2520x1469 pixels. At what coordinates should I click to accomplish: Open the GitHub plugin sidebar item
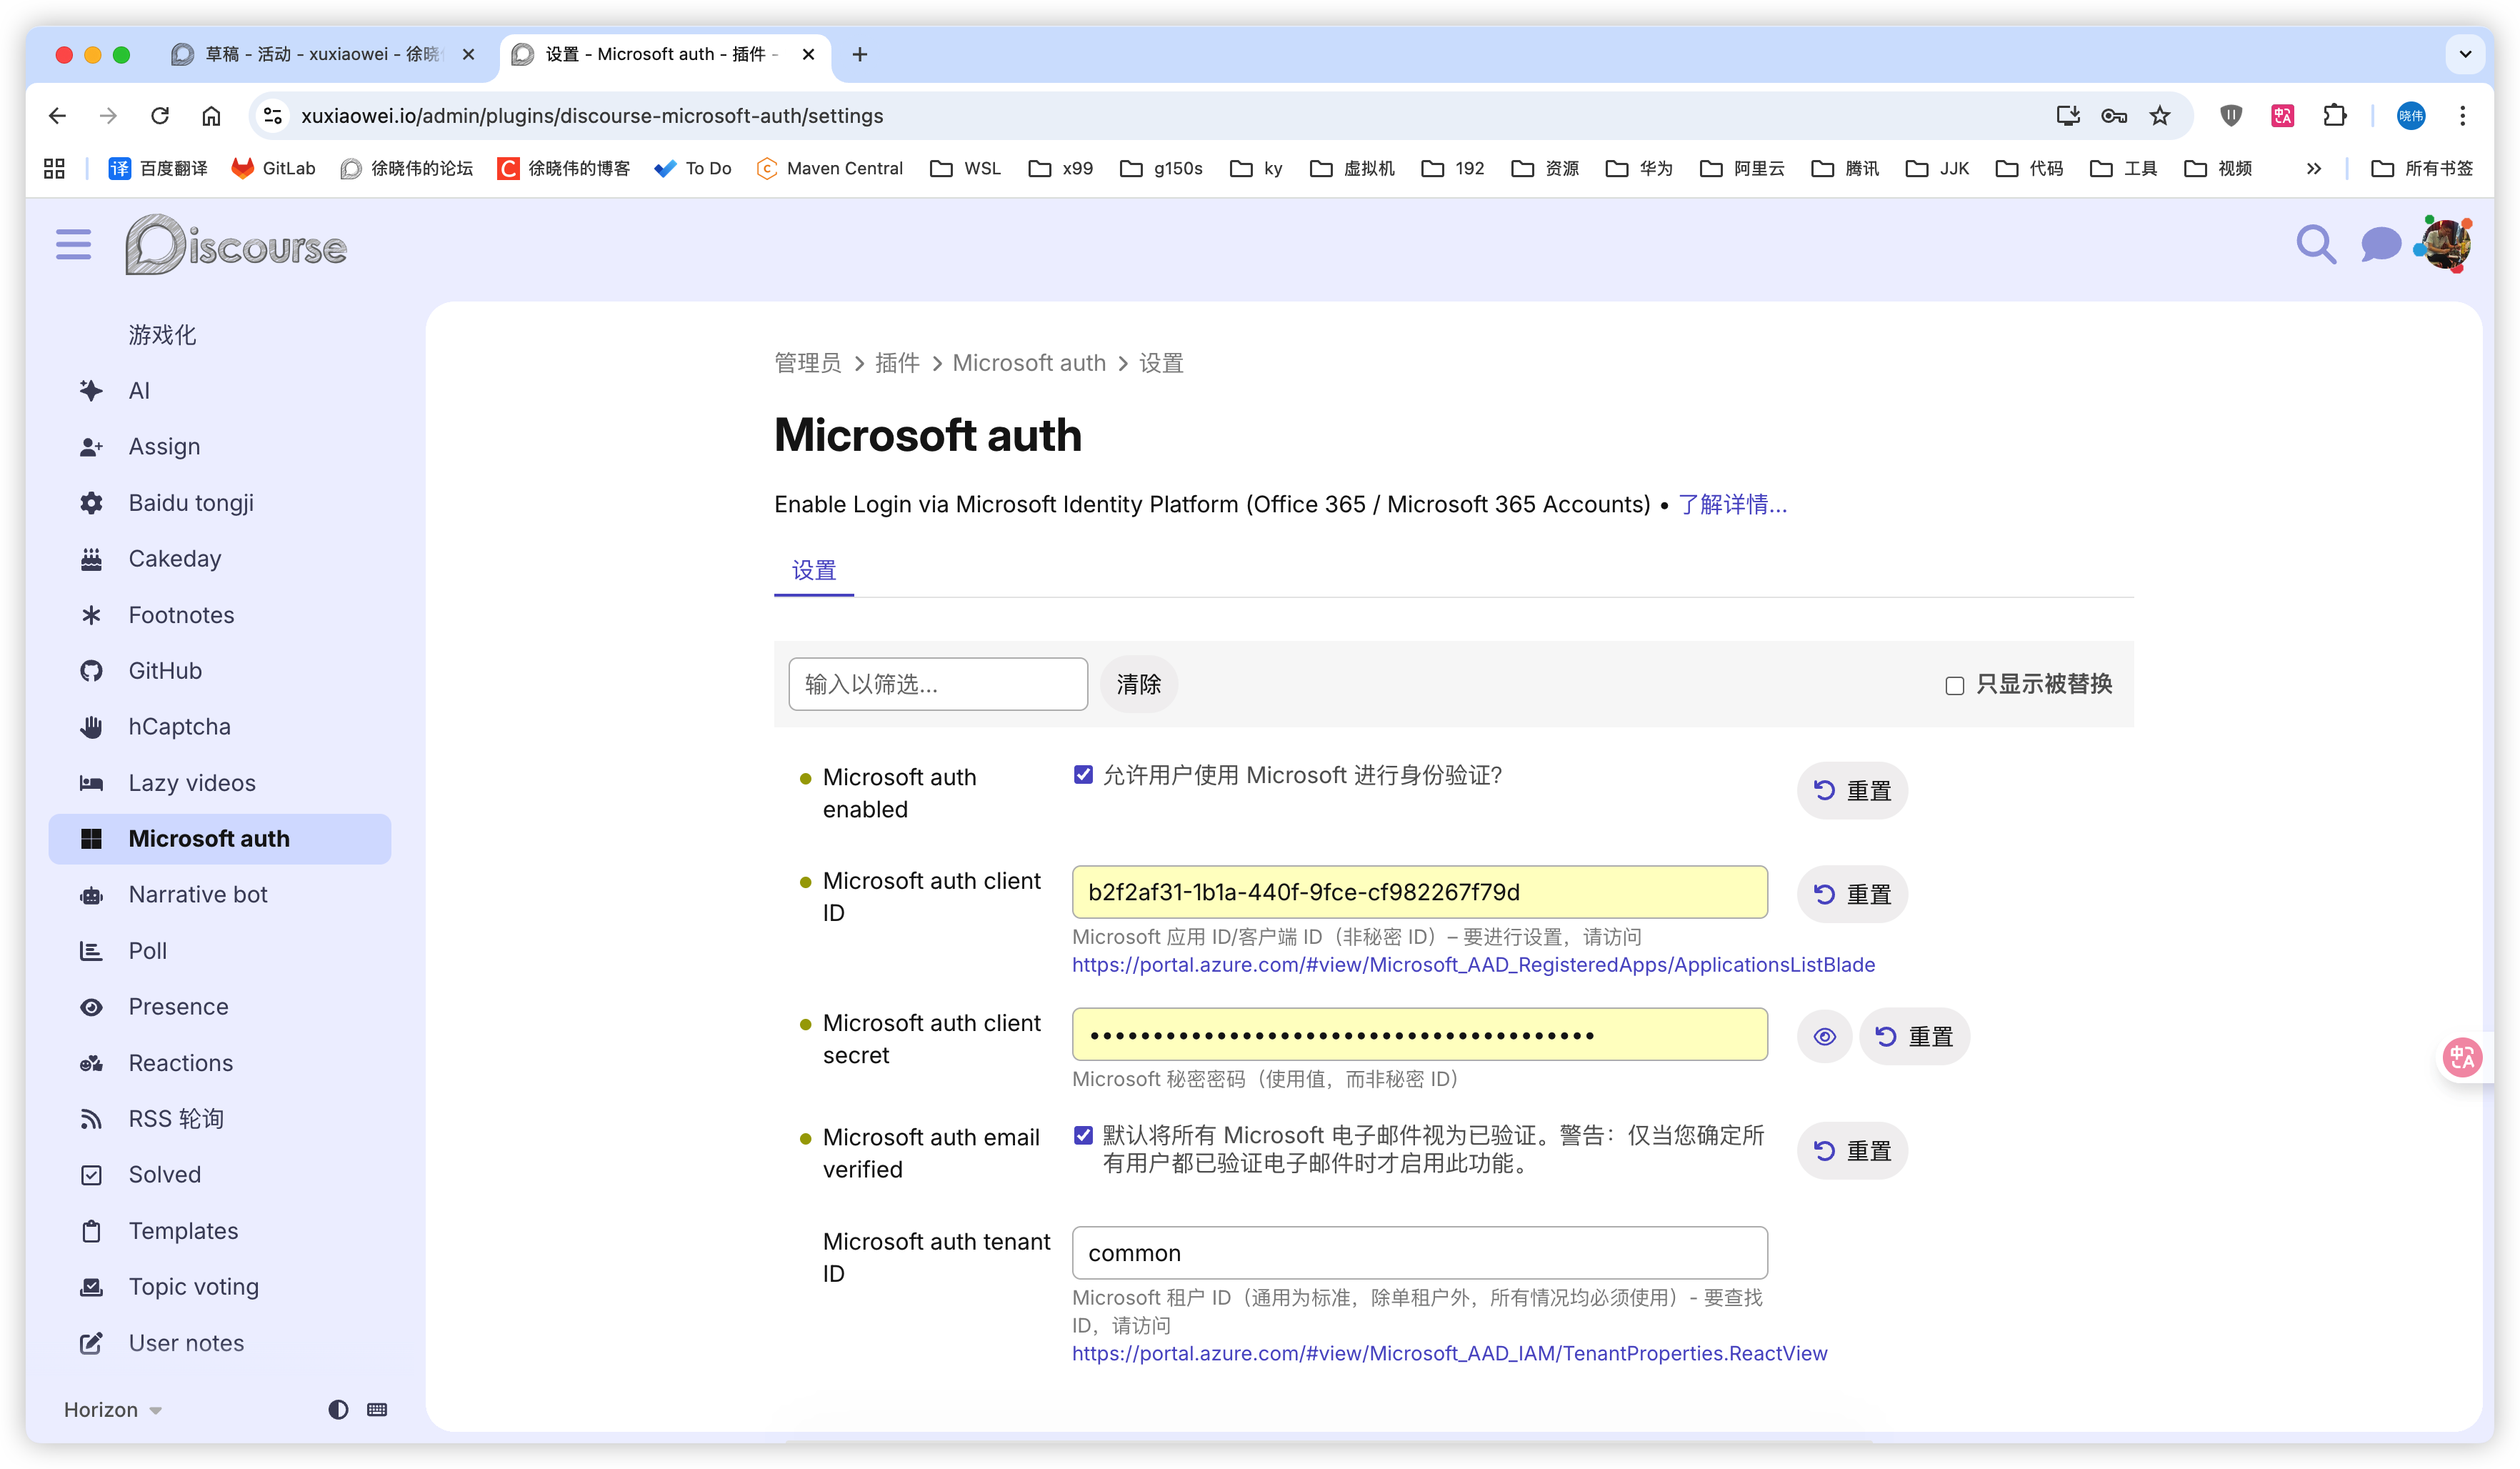coord(165,671)
